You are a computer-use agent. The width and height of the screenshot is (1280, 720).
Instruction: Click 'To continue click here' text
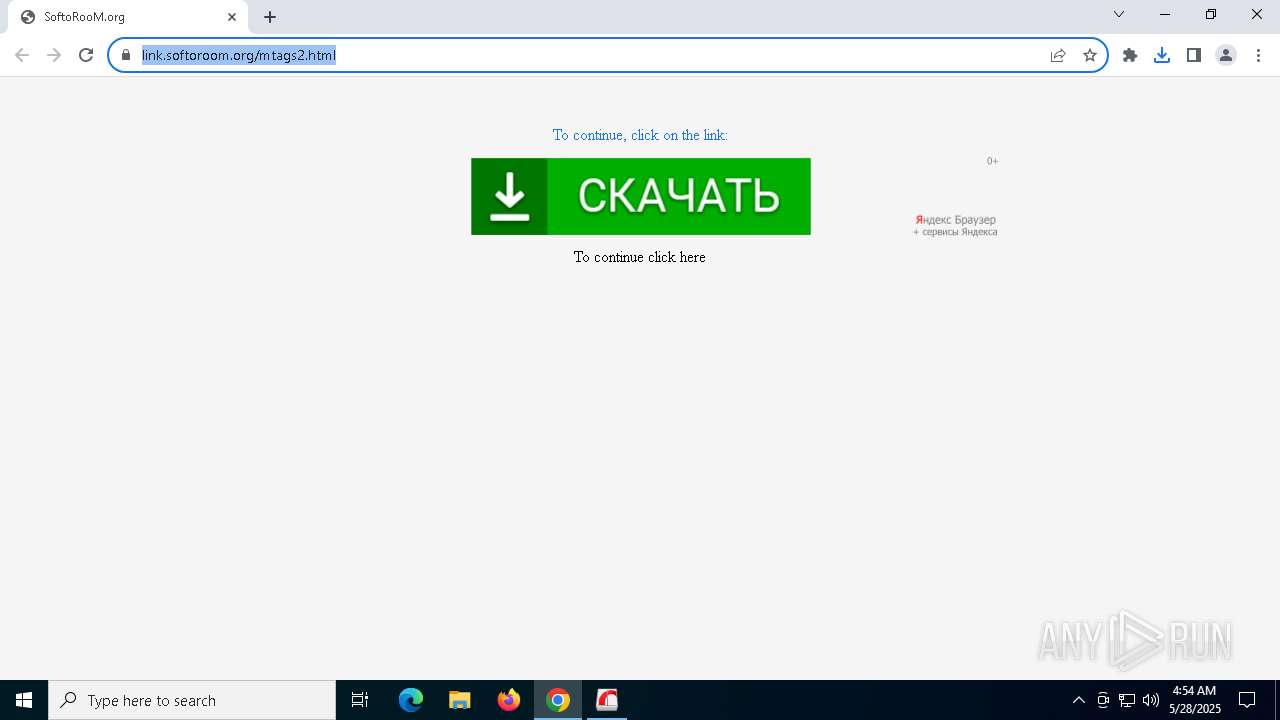(640, 257)
